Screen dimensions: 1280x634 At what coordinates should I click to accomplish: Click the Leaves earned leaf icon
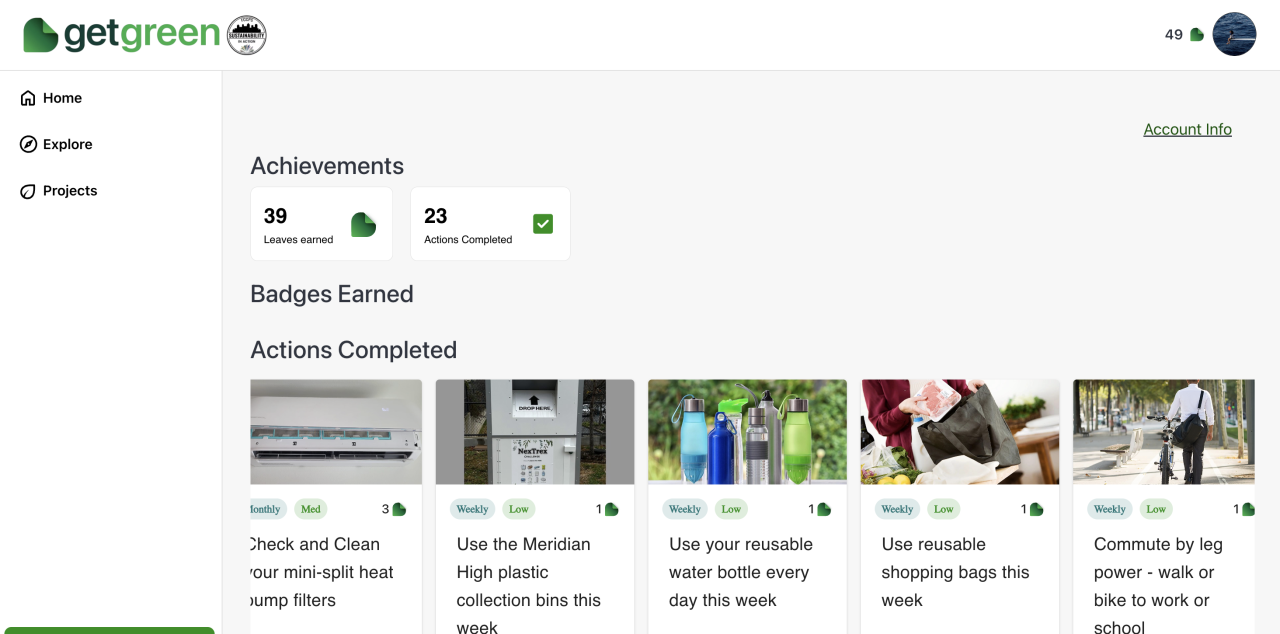click(363, 224)
